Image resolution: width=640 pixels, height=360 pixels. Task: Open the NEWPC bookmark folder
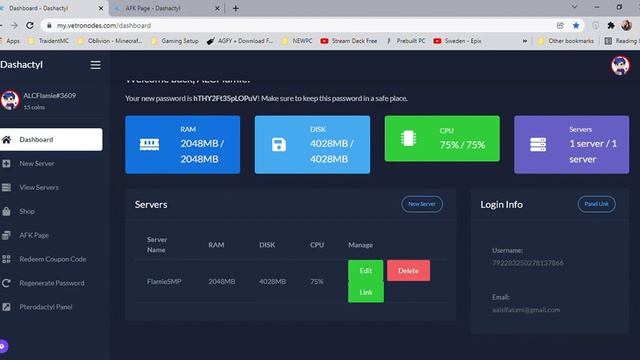tap(297, 41)
